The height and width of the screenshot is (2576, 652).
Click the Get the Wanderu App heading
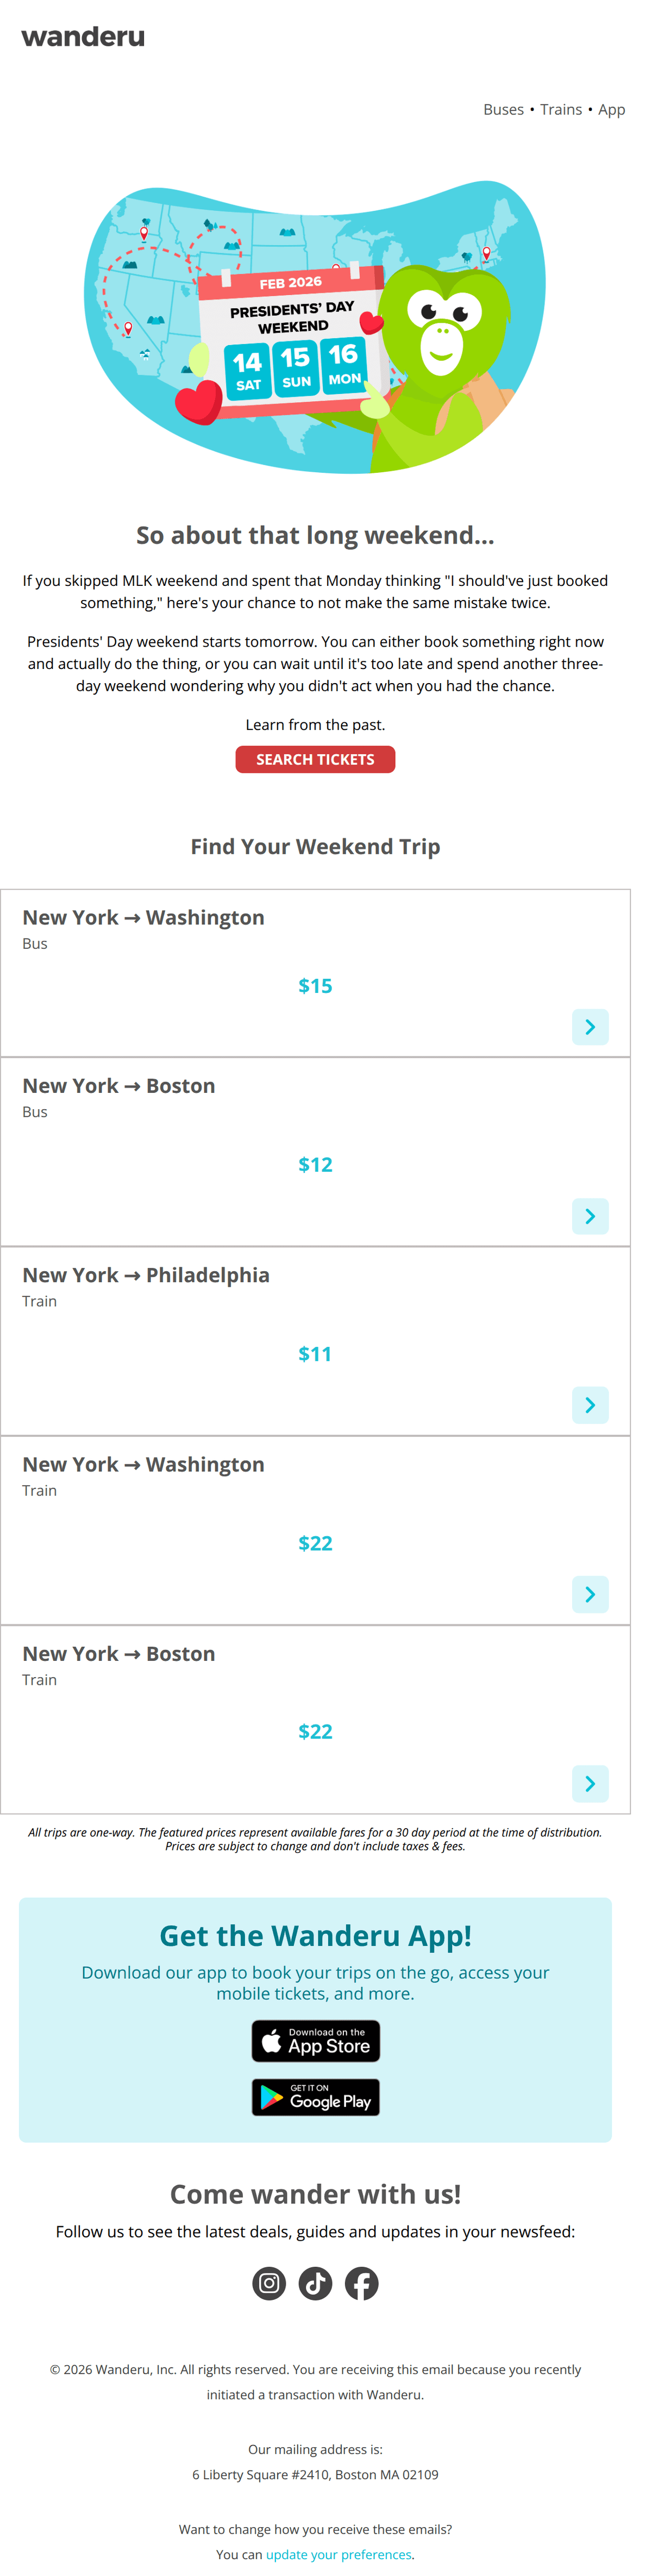point(315,1936)
